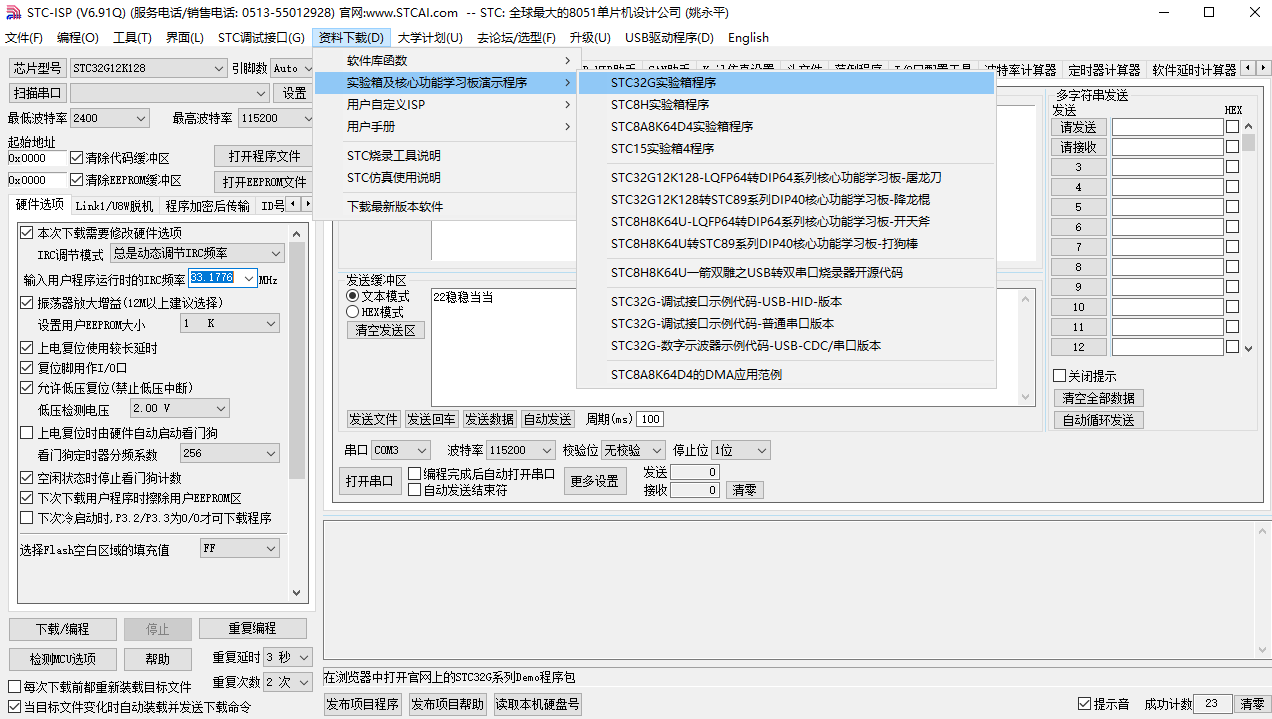
Task: Open the USB驱动程序(D) menu
Action: (x=669, y=38)
